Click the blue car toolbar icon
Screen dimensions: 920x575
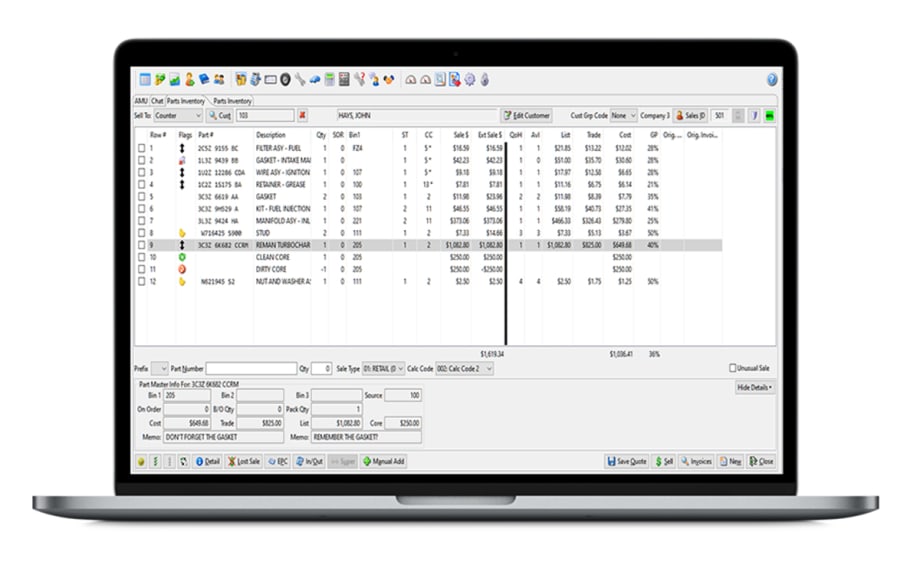[315, 79]
